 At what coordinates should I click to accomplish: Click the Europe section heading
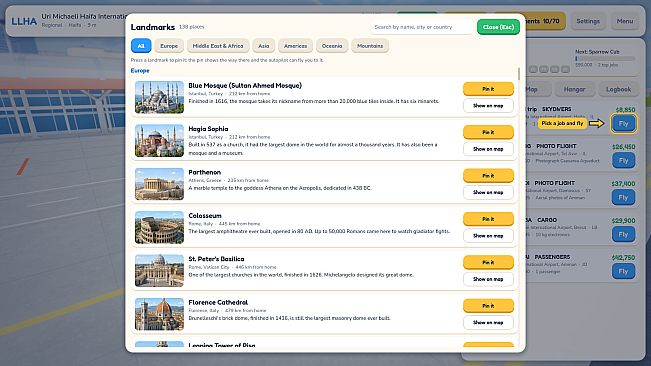pos(140,71)
